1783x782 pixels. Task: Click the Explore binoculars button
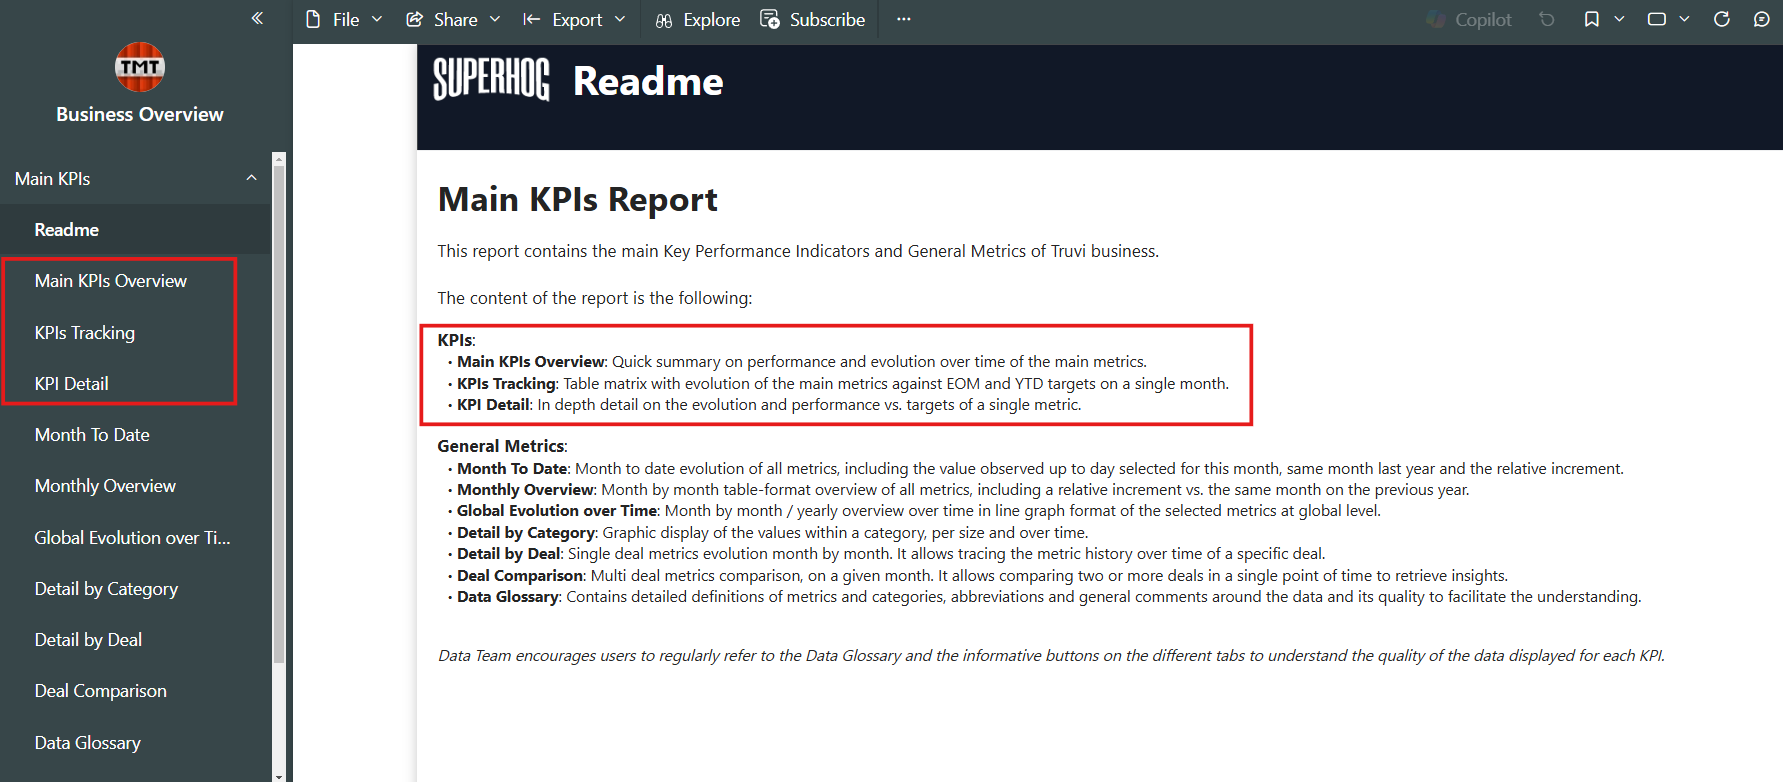click(698, 19)
